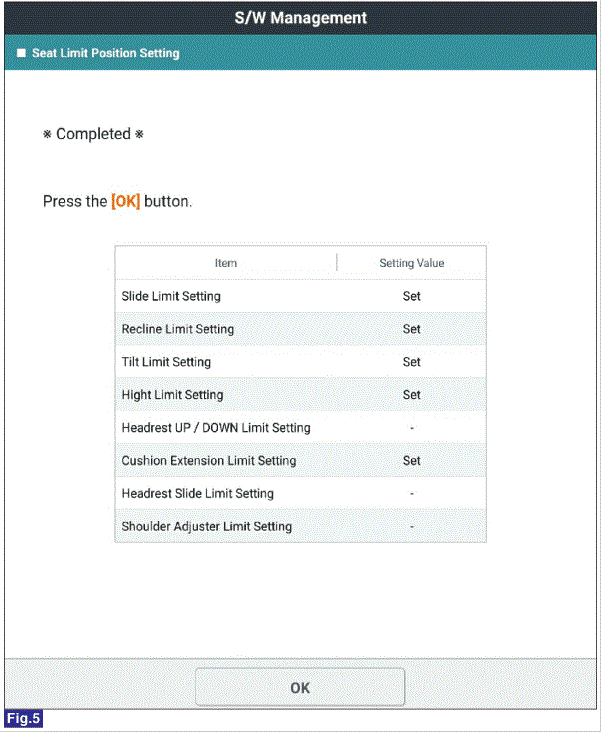Select Shoulder Adjuster Limit Setting row
This screenshot has height=733, width=603.
click(x=301, y=526)
